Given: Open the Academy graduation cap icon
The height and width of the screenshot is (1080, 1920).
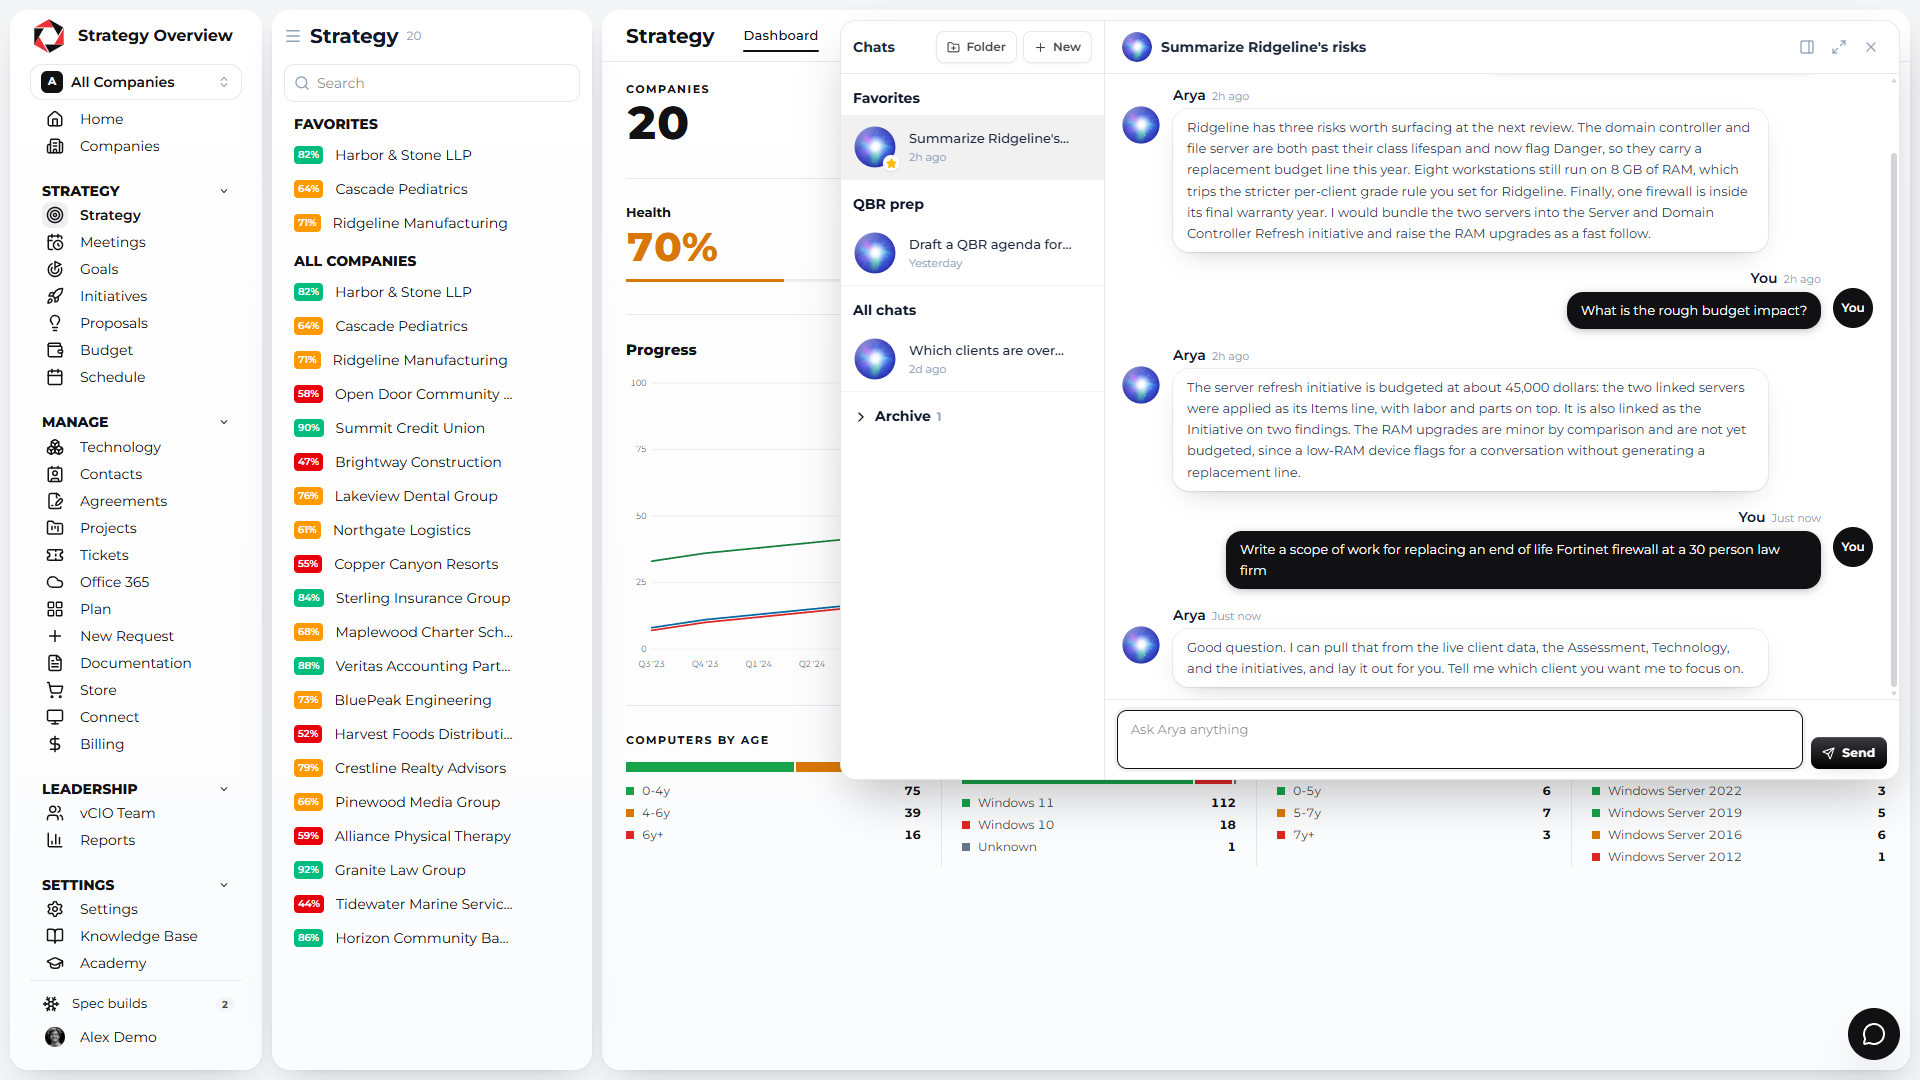Looking at the screenshot, I should (55, 963).
